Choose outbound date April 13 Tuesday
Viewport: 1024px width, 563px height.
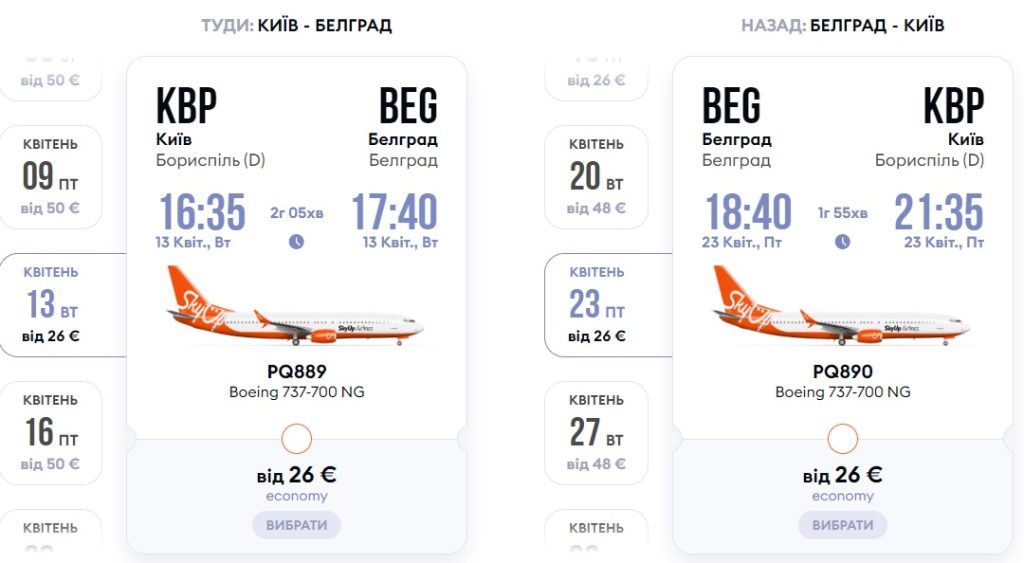[52, 304]
